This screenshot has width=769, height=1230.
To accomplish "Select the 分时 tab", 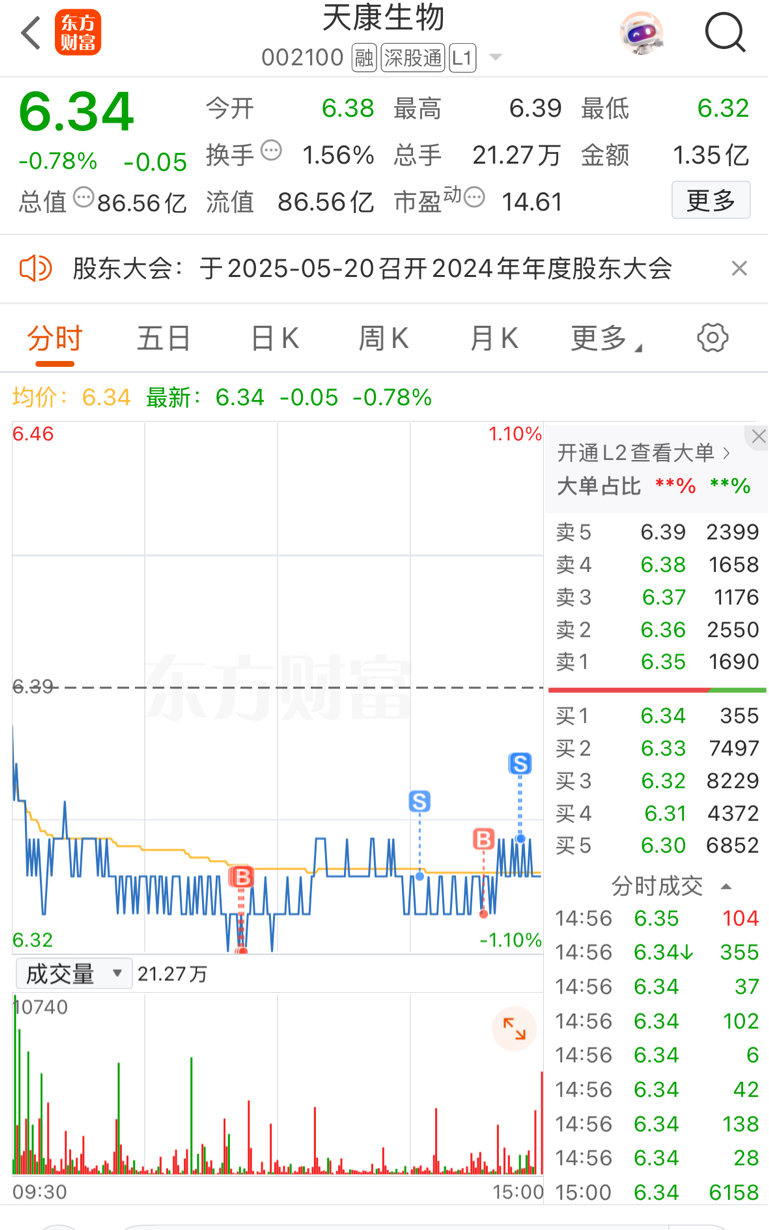I will 55,339.
